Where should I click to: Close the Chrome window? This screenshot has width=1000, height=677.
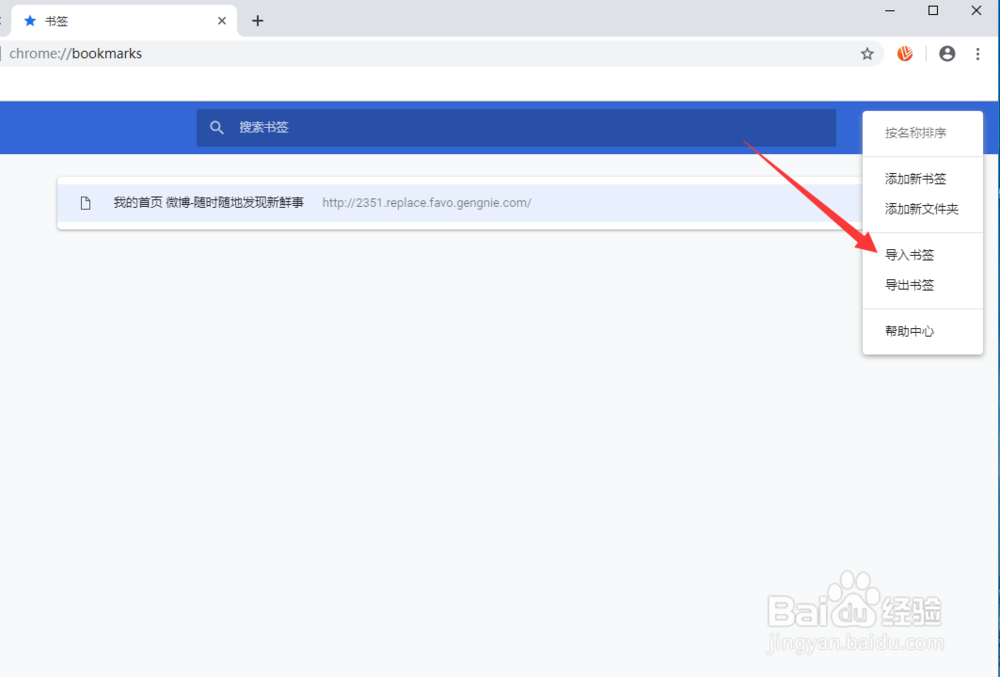(976, 11)
